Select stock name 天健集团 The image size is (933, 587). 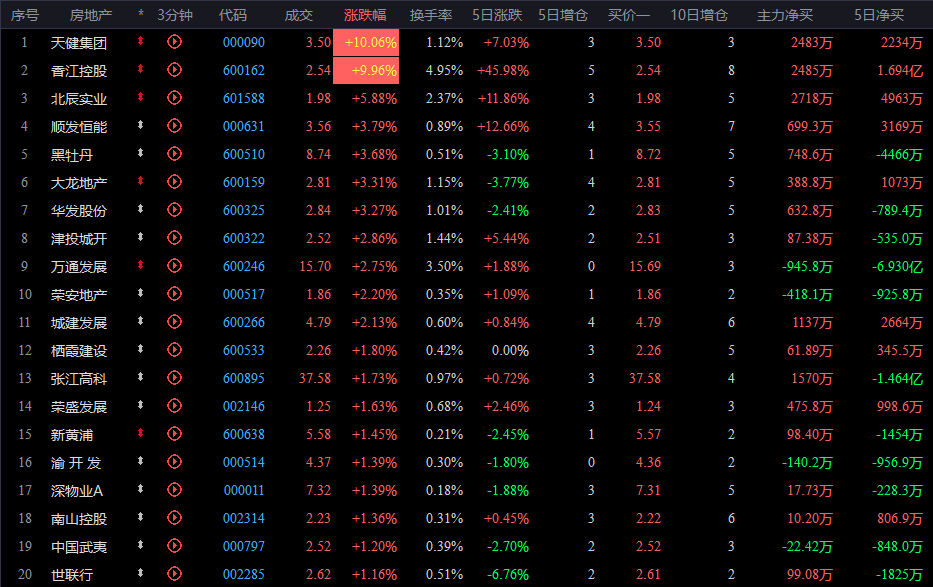[79, 43]
